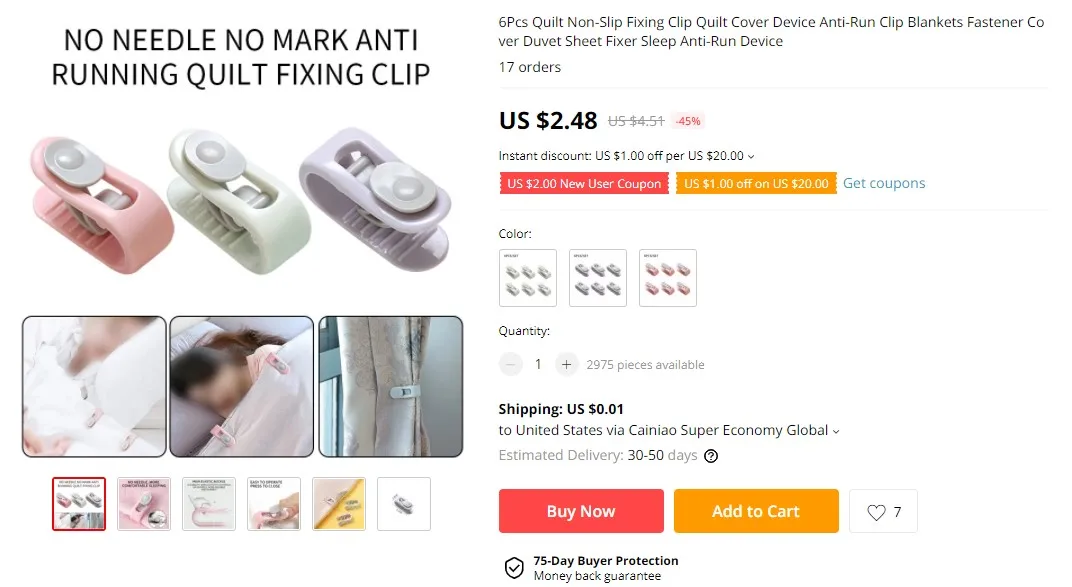The width and height of the screenshot is (1072, 587).
Task: Choose the pink clips color option
Action: tap(668, 278)
